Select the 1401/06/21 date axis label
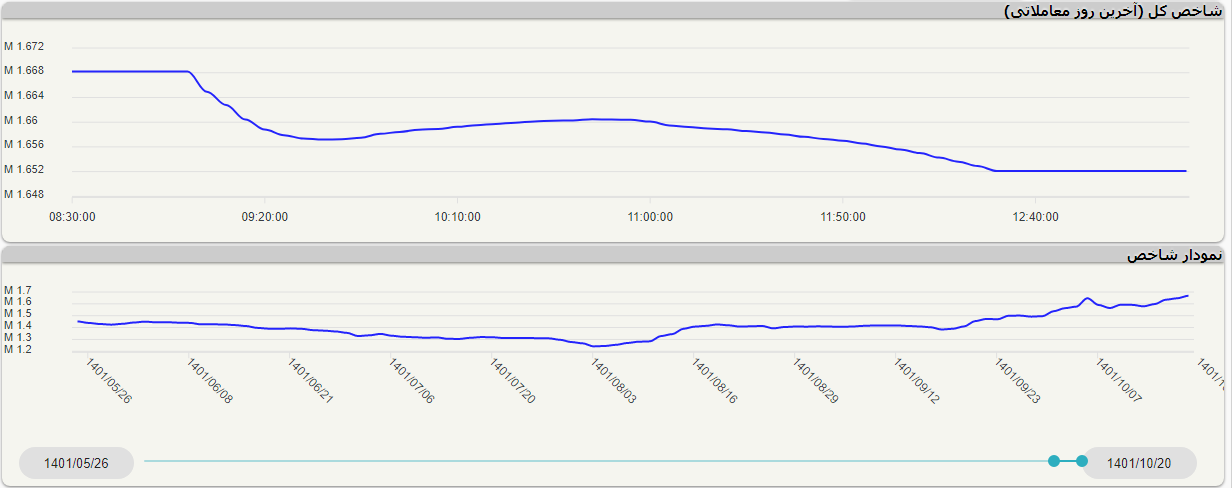The image size is (1232, 488). click(x=310, y=381)
